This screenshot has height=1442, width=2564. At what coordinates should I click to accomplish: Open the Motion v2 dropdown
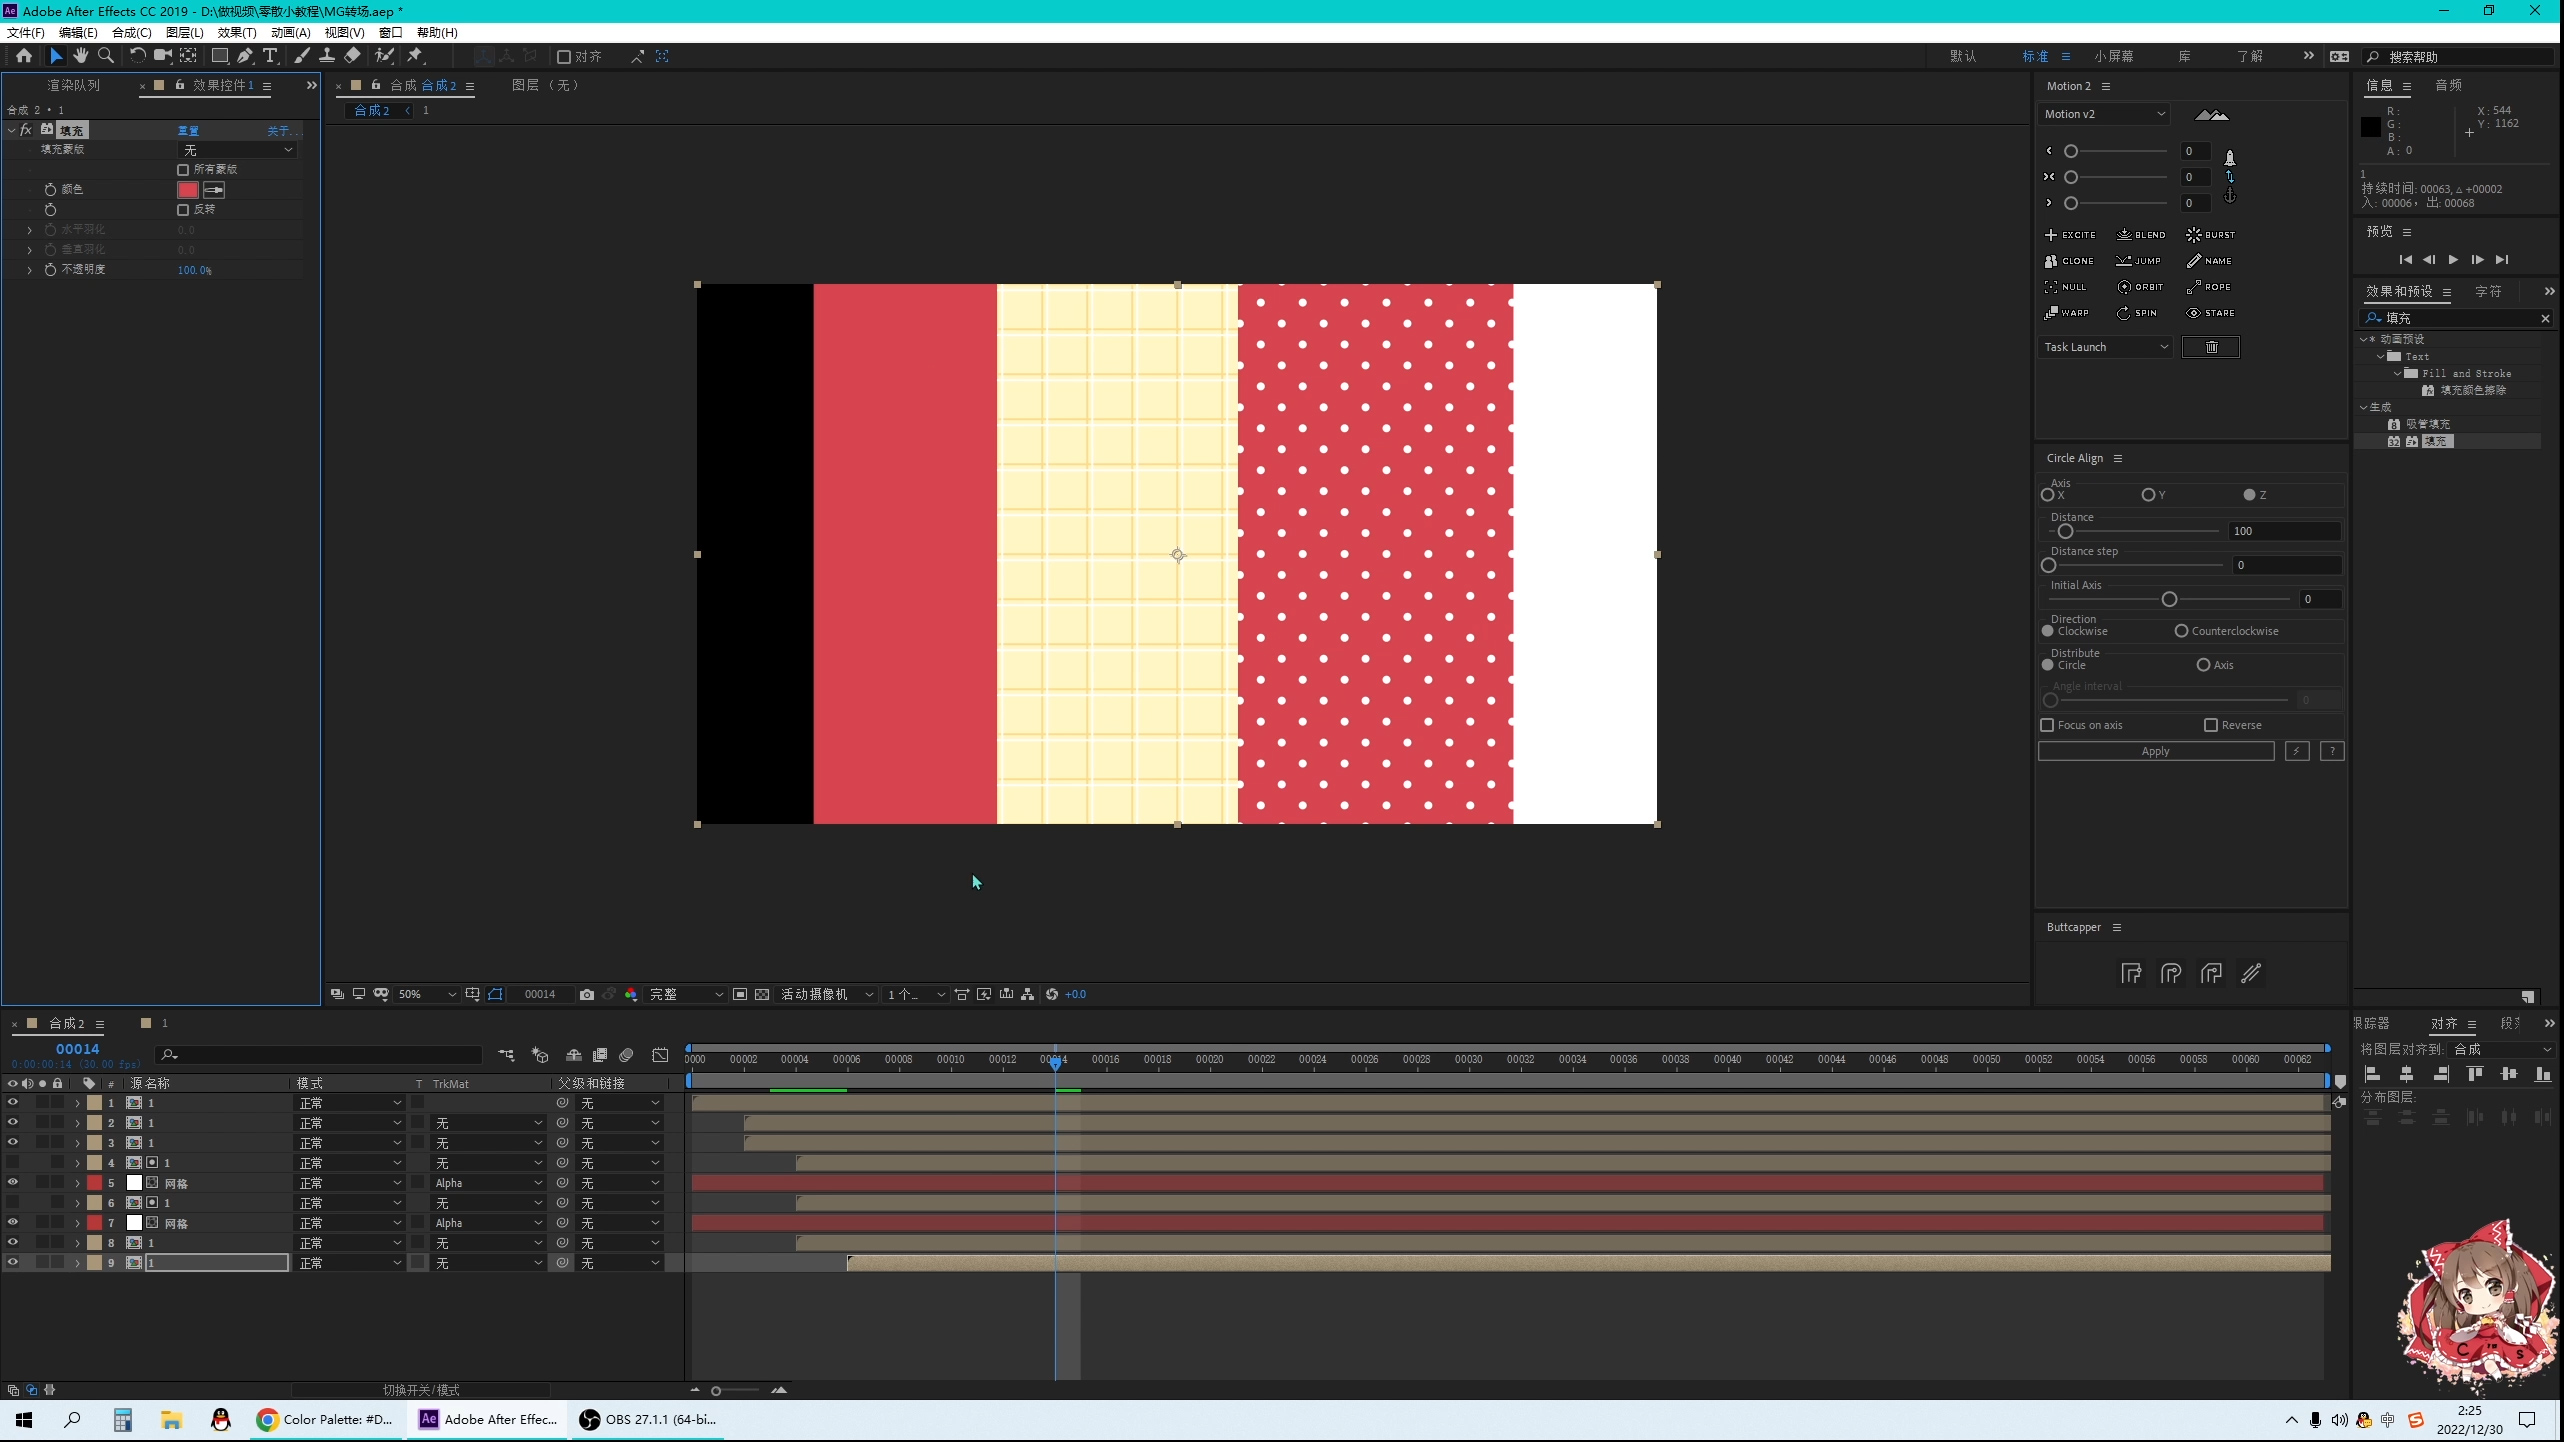[2104, 114]
